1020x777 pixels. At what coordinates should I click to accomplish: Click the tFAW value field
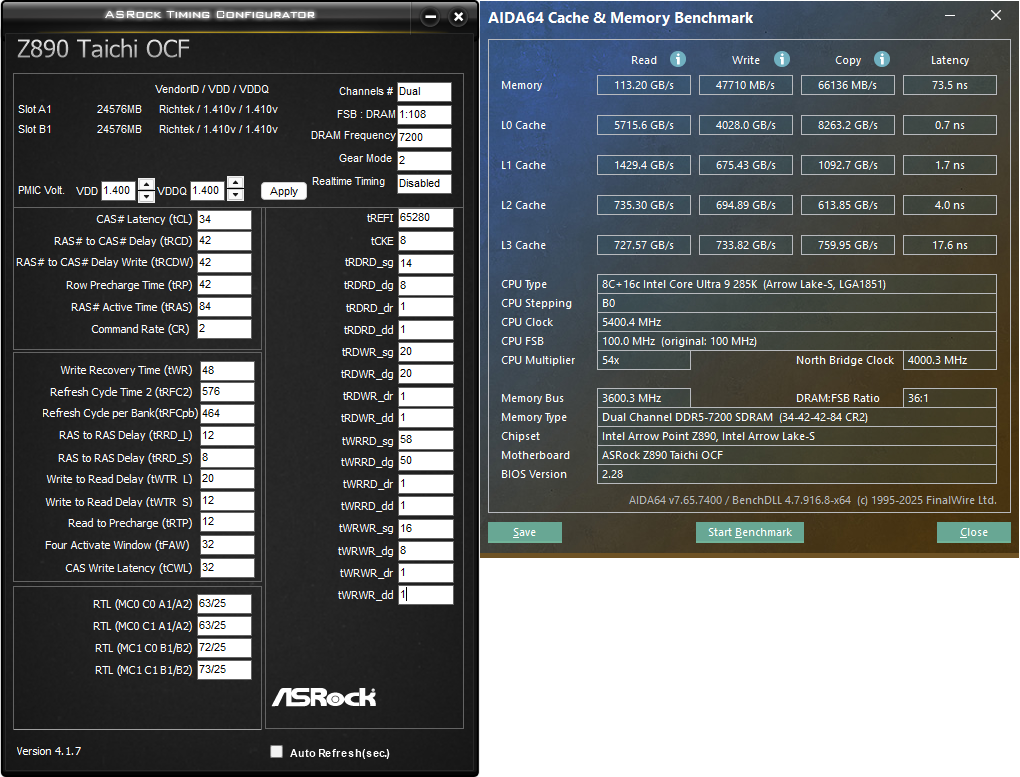(x=227, y=545)
